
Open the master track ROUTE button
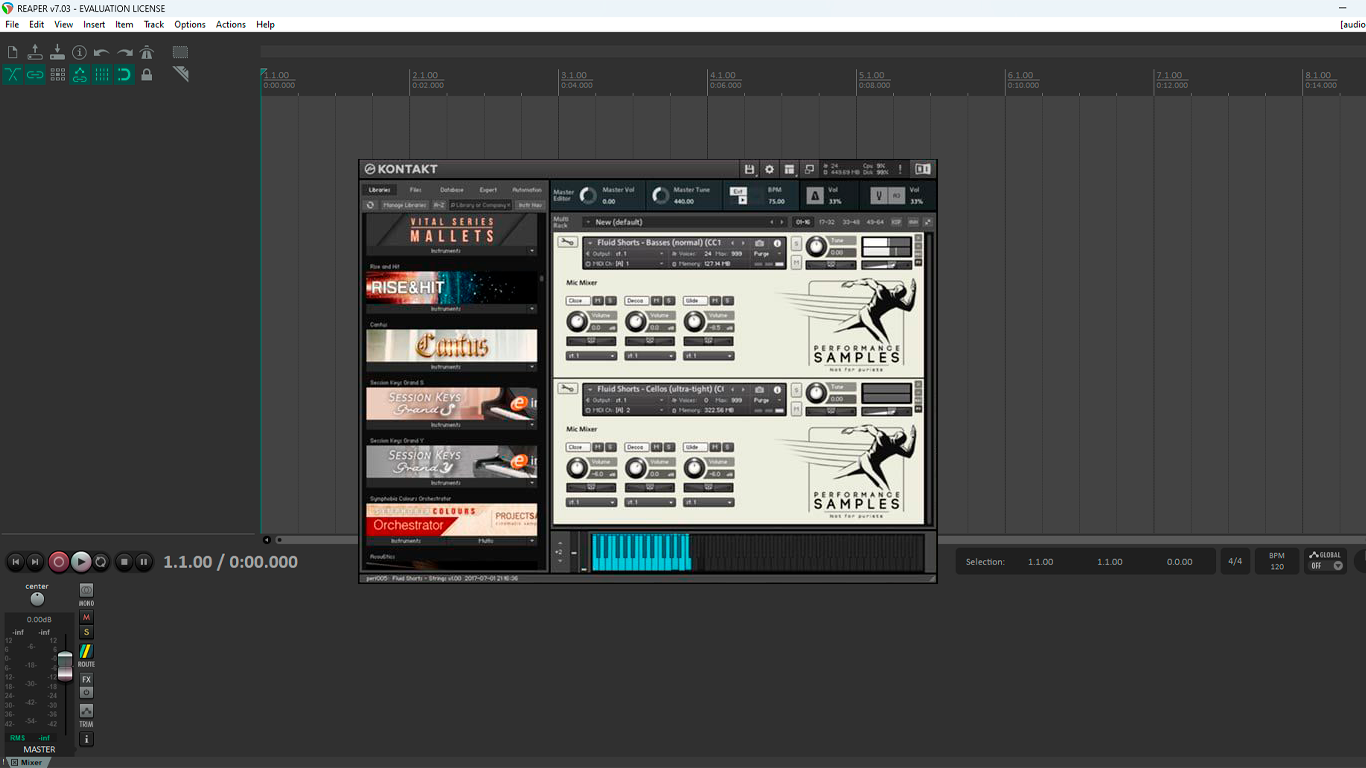tap(86, 652)
